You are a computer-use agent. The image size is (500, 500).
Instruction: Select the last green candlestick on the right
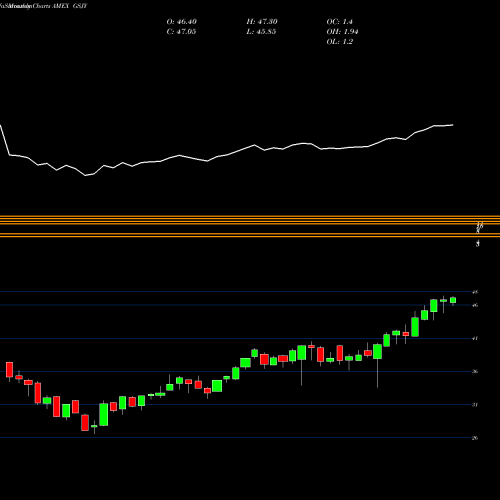pos(453,300)
